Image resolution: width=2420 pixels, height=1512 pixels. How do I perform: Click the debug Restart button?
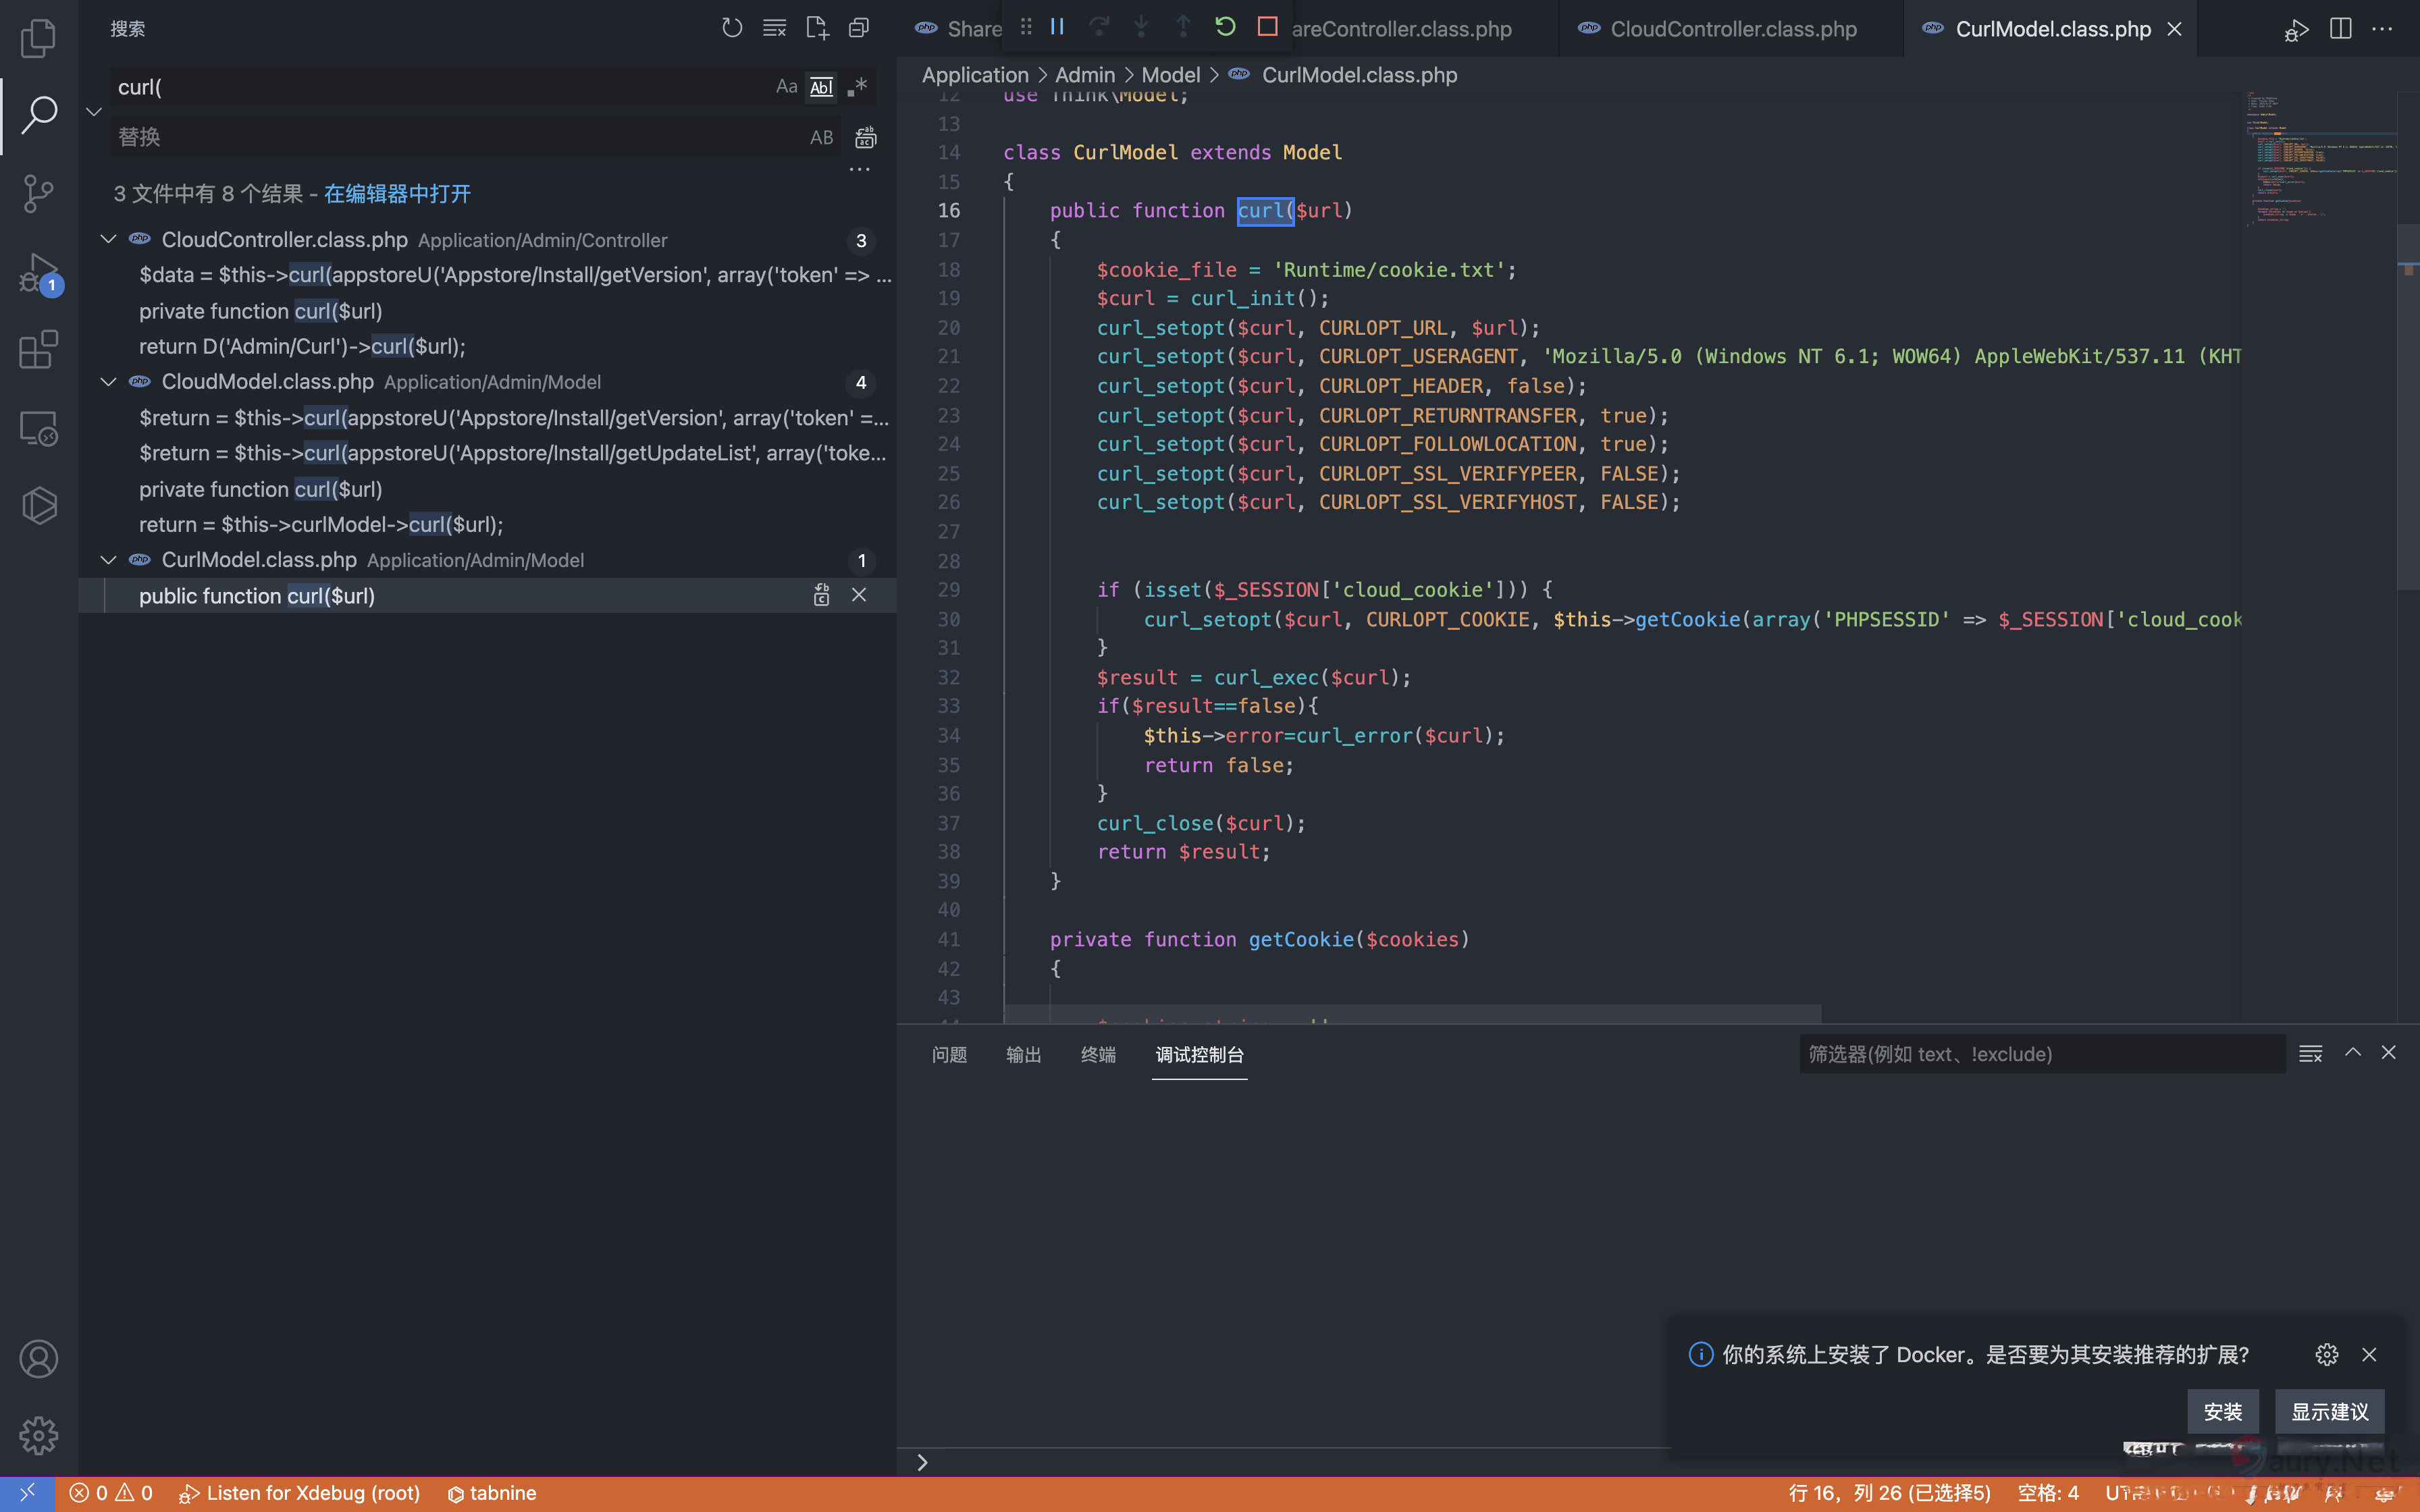1225,27
